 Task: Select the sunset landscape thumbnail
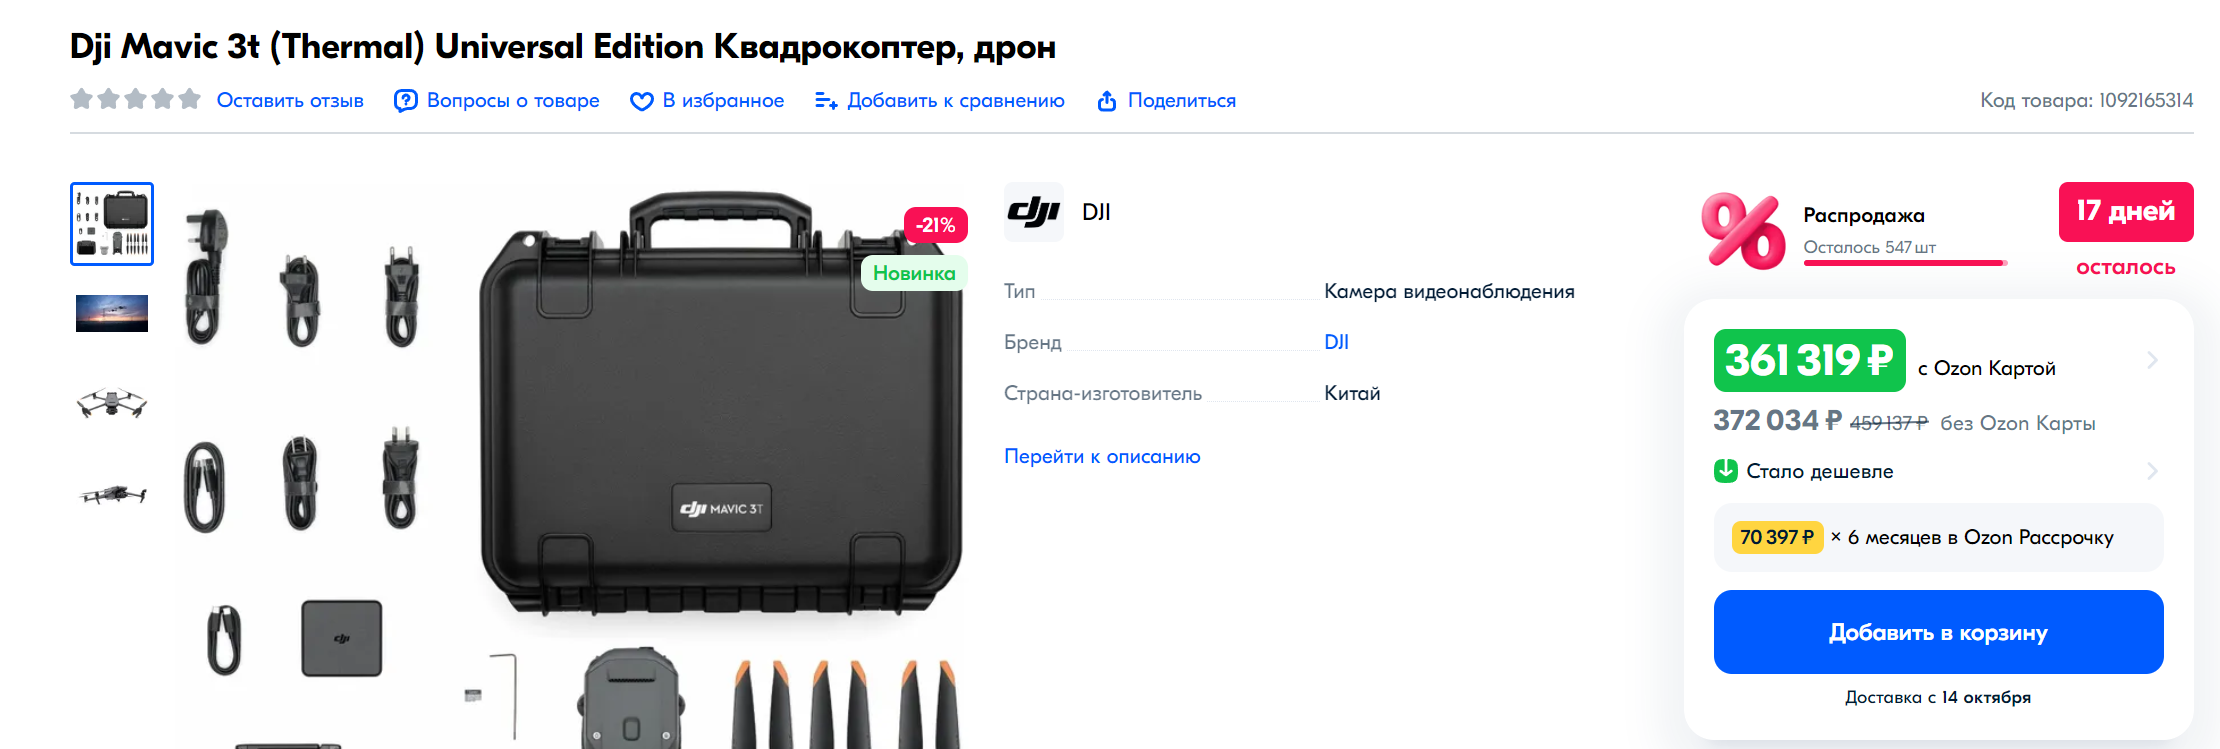pyautogui.click(x=112, y=313)
